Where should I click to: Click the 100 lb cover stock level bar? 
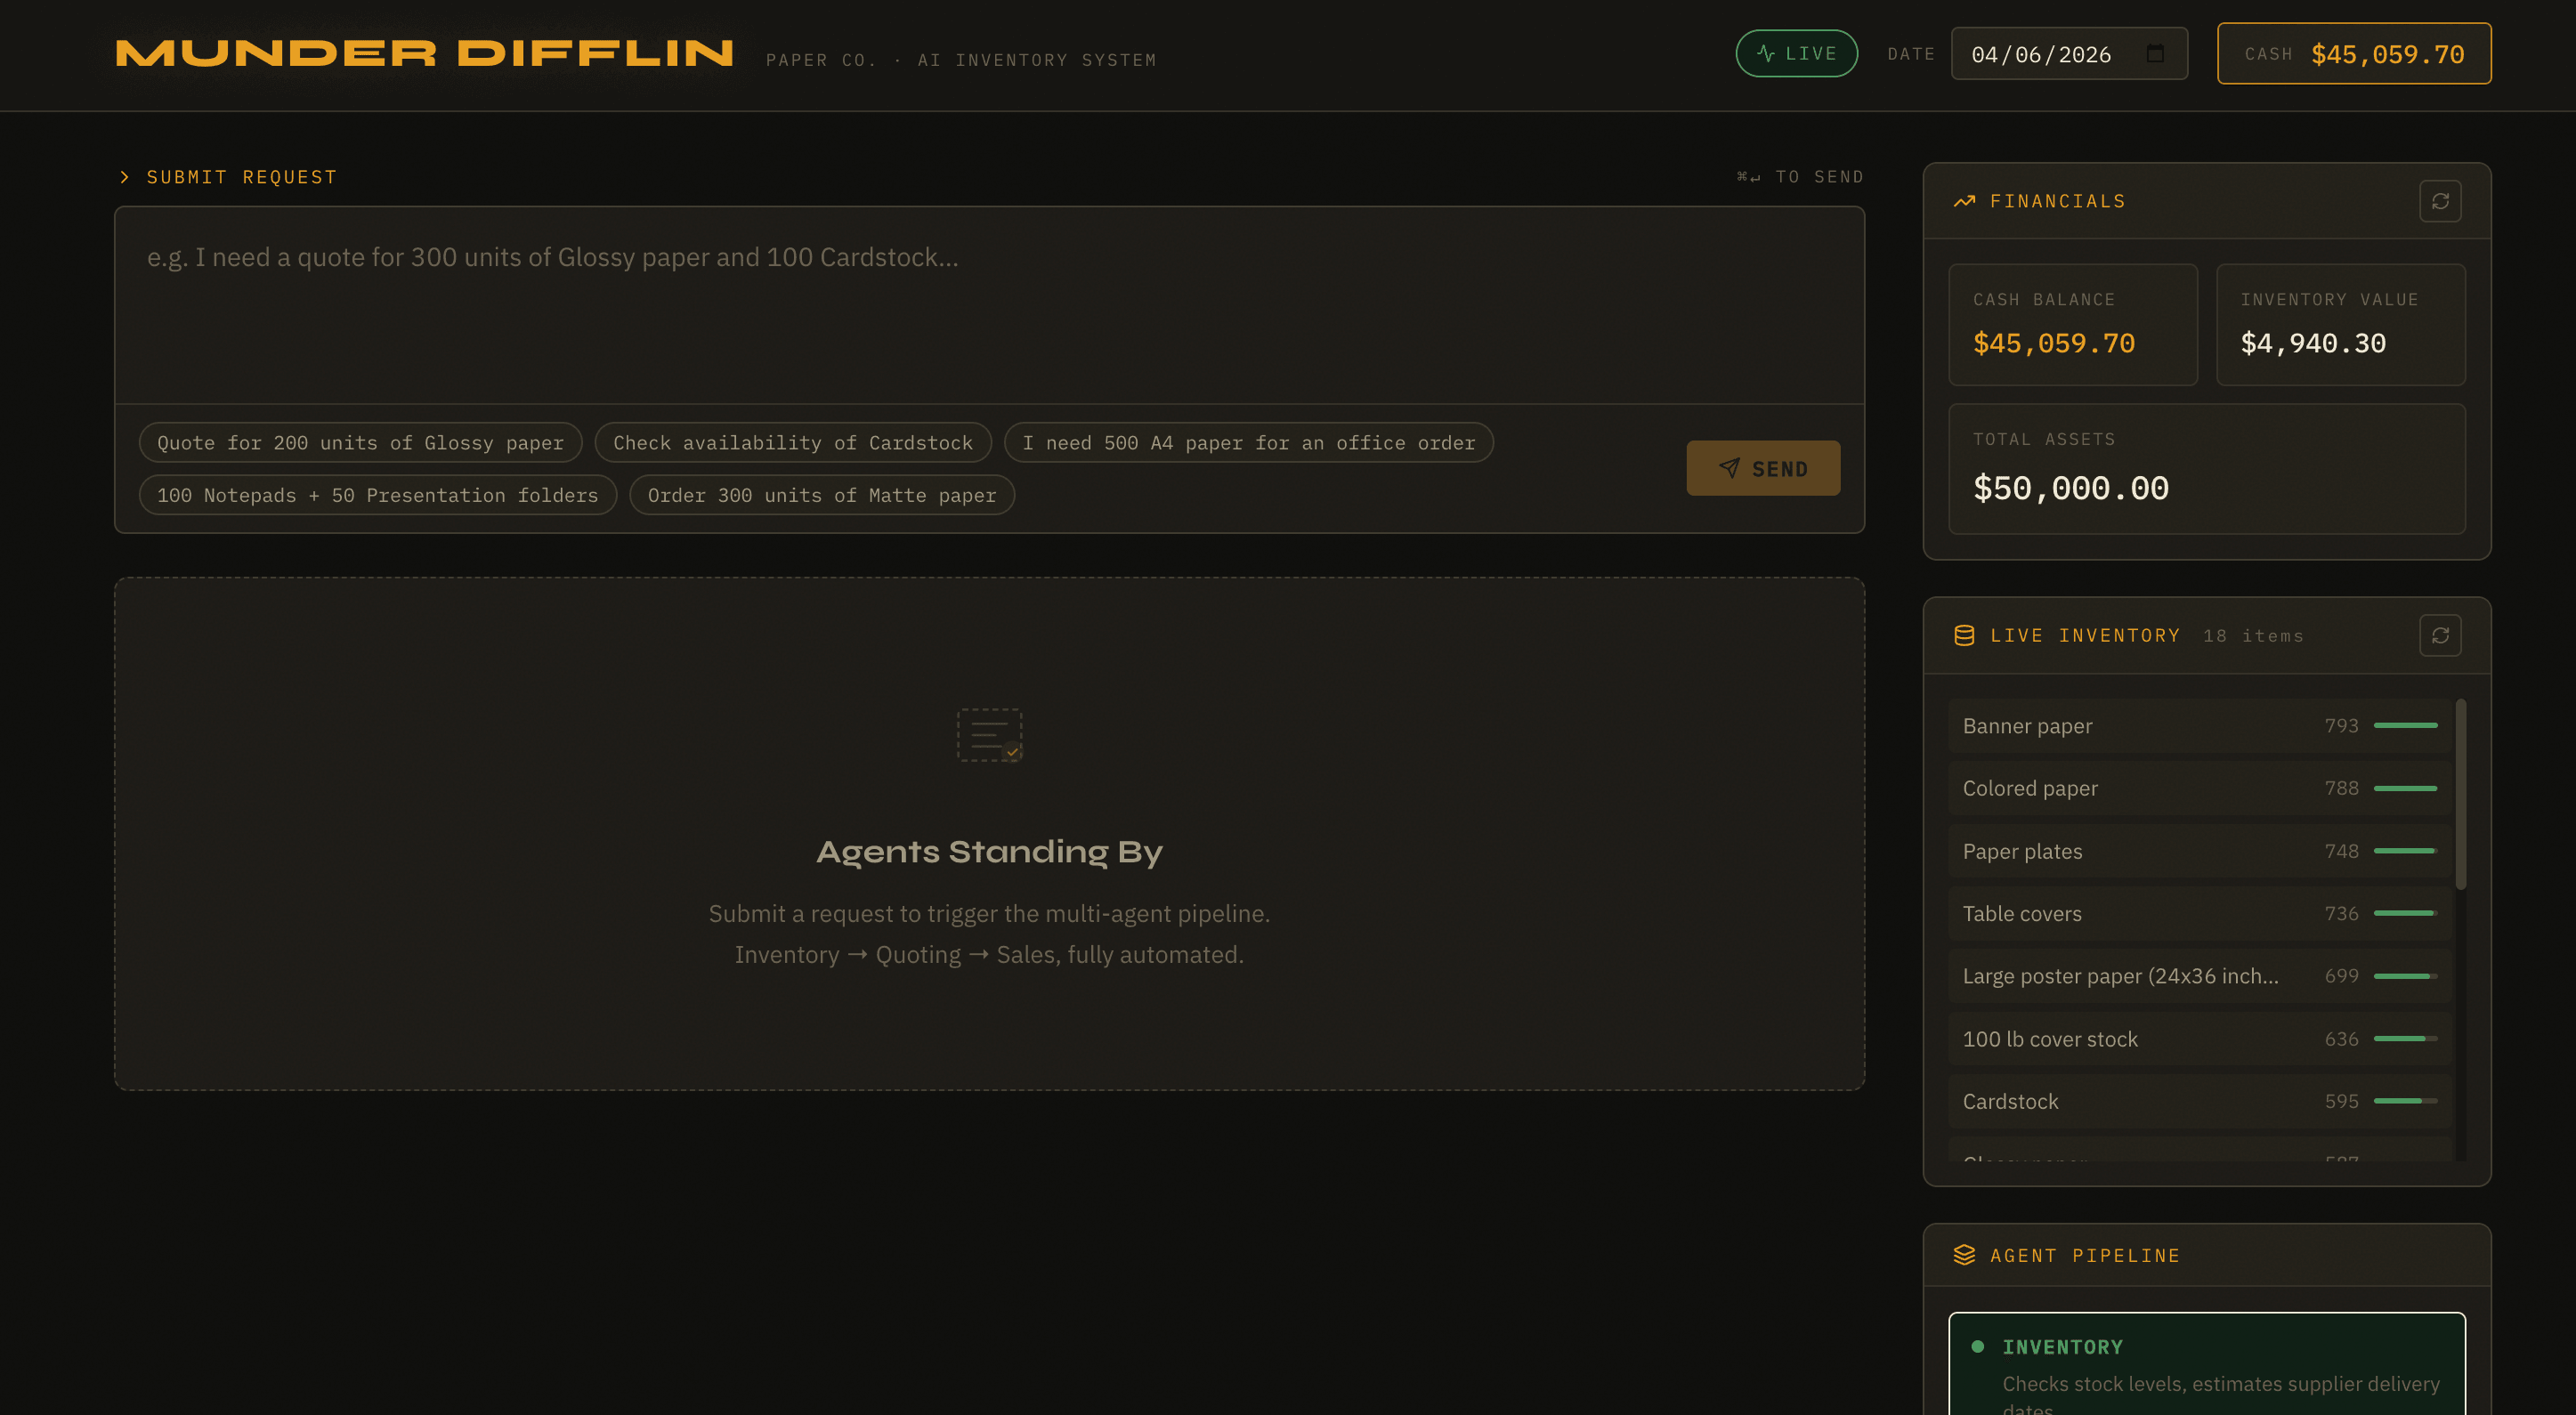2405,1038
